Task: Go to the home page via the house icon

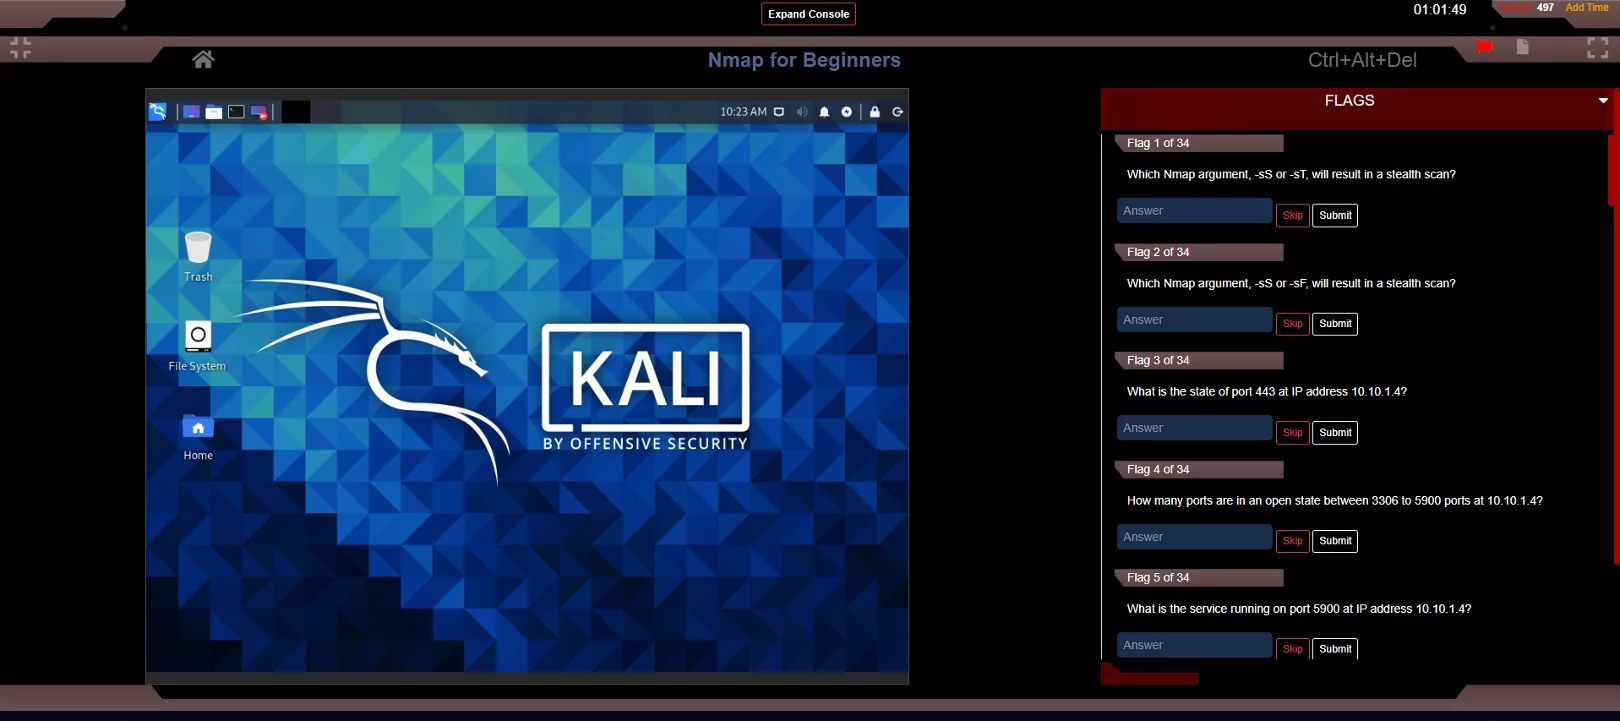Action: (203, 59)
